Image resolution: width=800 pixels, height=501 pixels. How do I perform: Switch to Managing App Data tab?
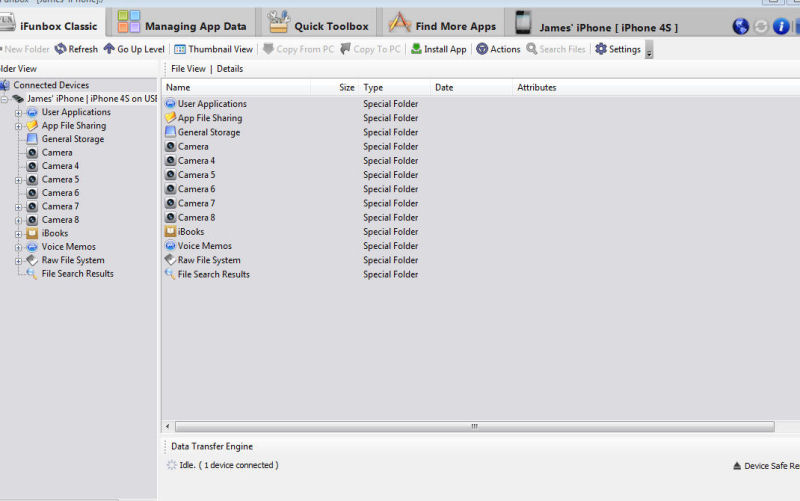[182, 23]
